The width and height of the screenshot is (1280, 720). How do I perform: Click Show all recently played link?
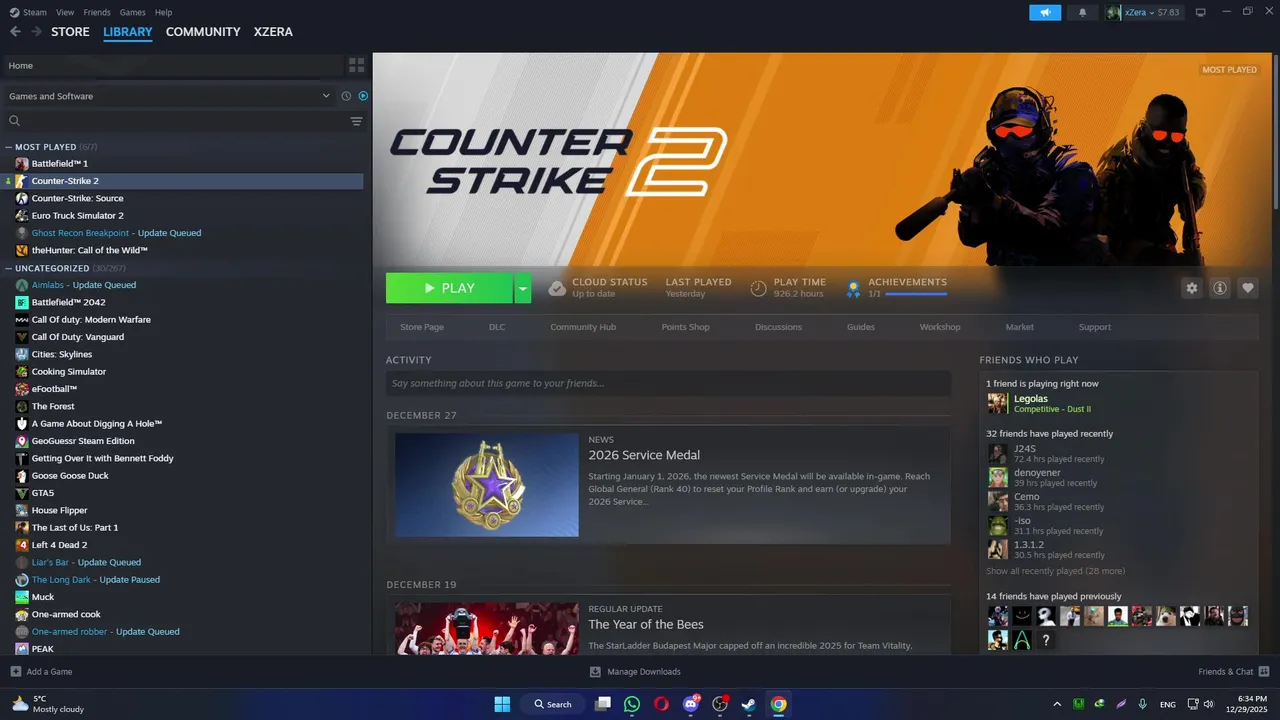[x=1055, y=571]
